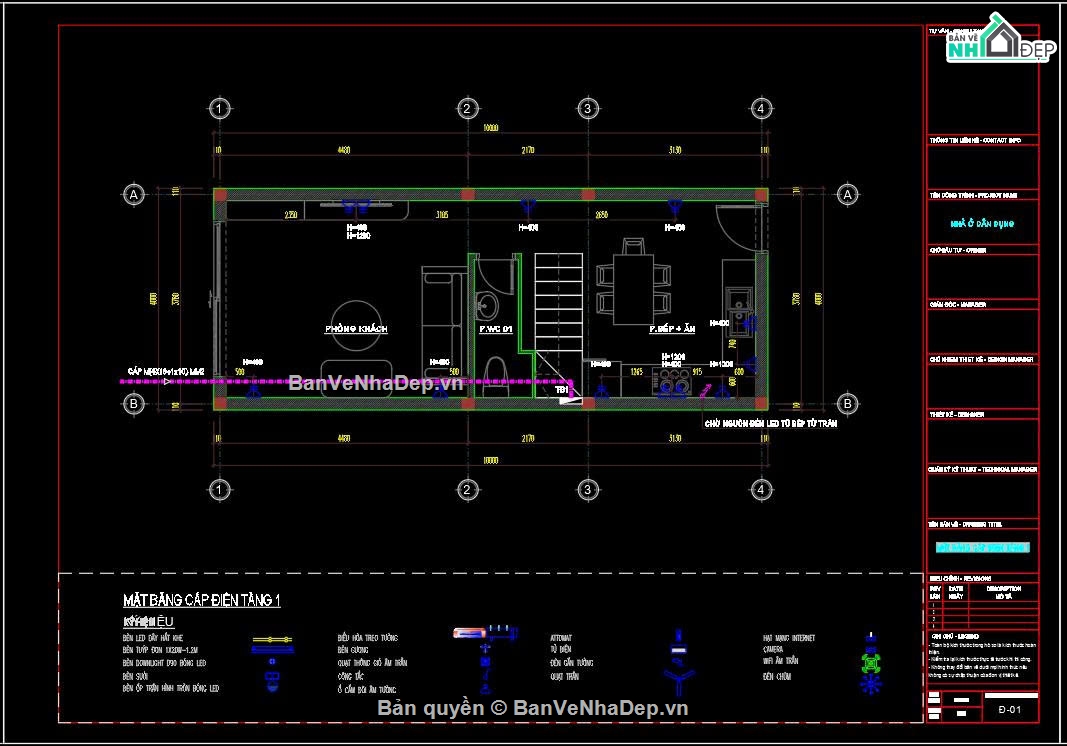
Task: Click the ceiling fan legend symbol
Action: (x=680, y=684)
